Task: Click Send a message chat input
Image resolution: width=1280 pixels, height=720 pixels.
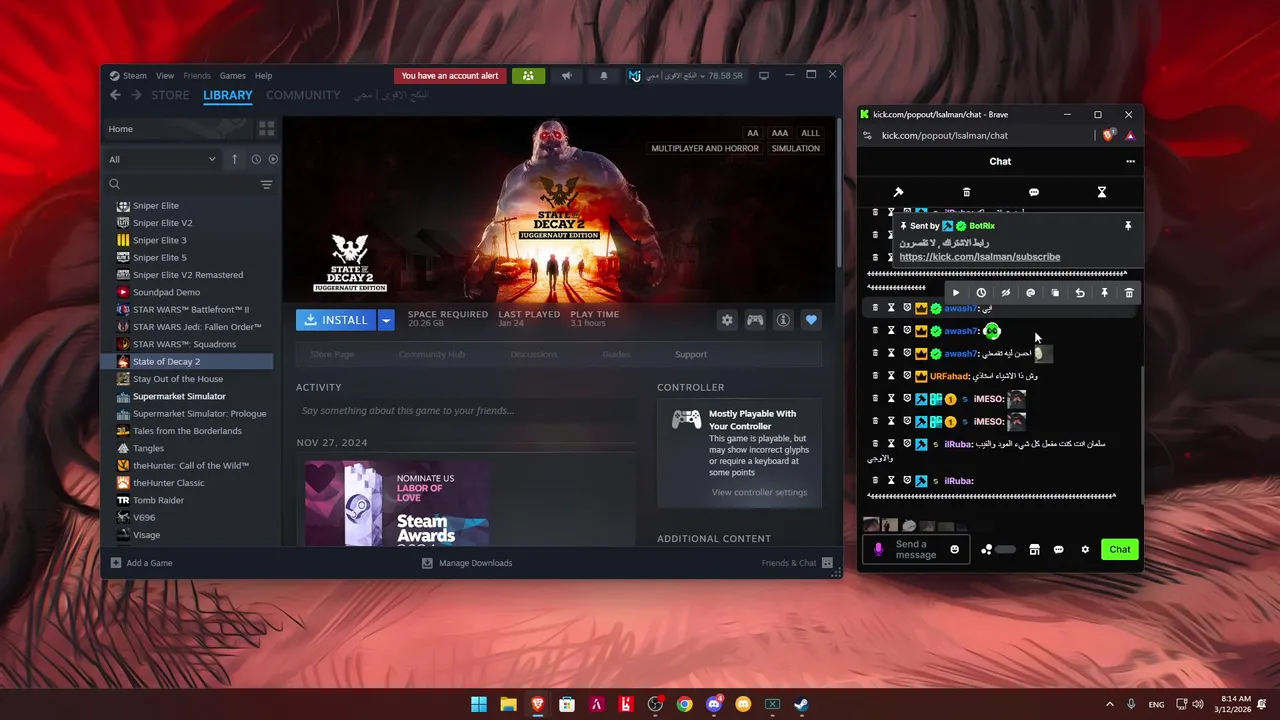Action: pyautogui.click(x=915, y=549)
